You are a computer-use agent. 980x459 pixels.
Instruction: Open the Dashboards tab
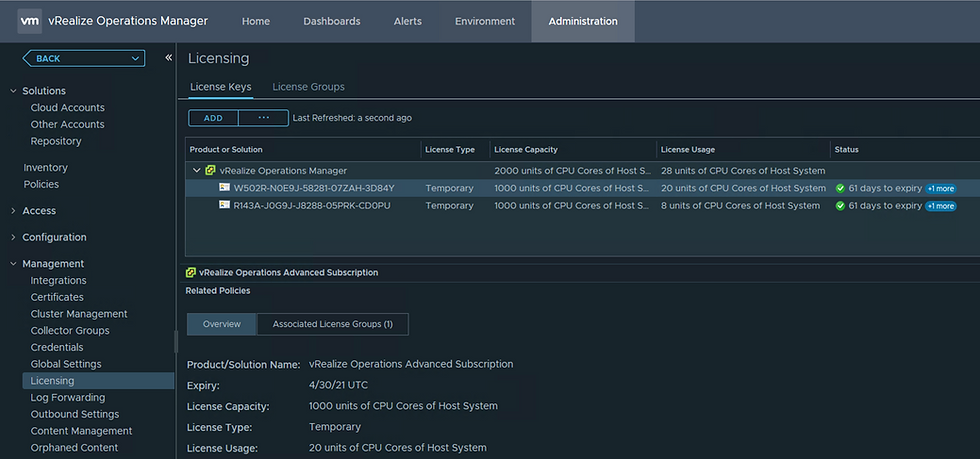[332, 21]
